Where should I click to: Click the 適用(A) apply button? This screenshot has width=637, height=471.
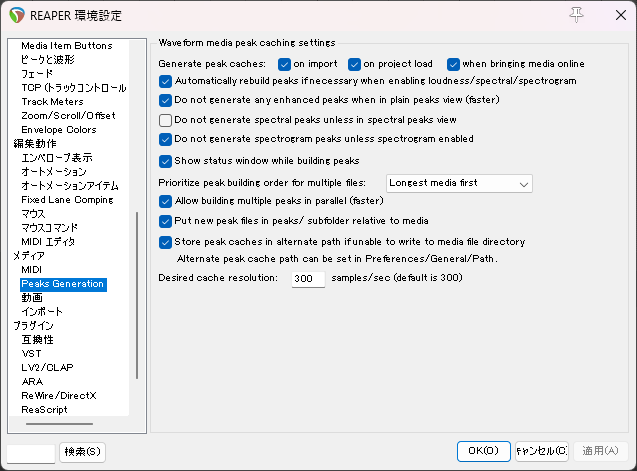(x=600, y=451)
